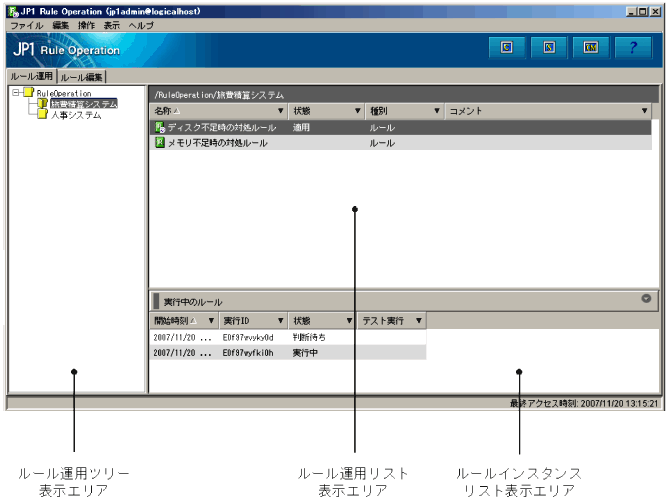Click the 旅費精算システム folder icon in tree
The height and width of the screenshot is (503, 668).
coord(42,103)
